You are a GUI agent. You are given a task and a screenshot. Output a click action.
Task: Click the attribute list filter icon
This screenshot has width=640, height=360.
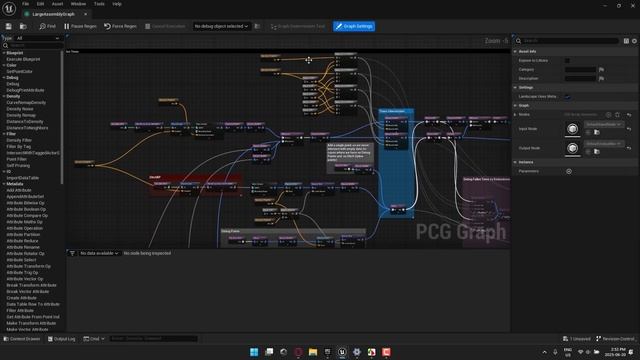[72, 253]
